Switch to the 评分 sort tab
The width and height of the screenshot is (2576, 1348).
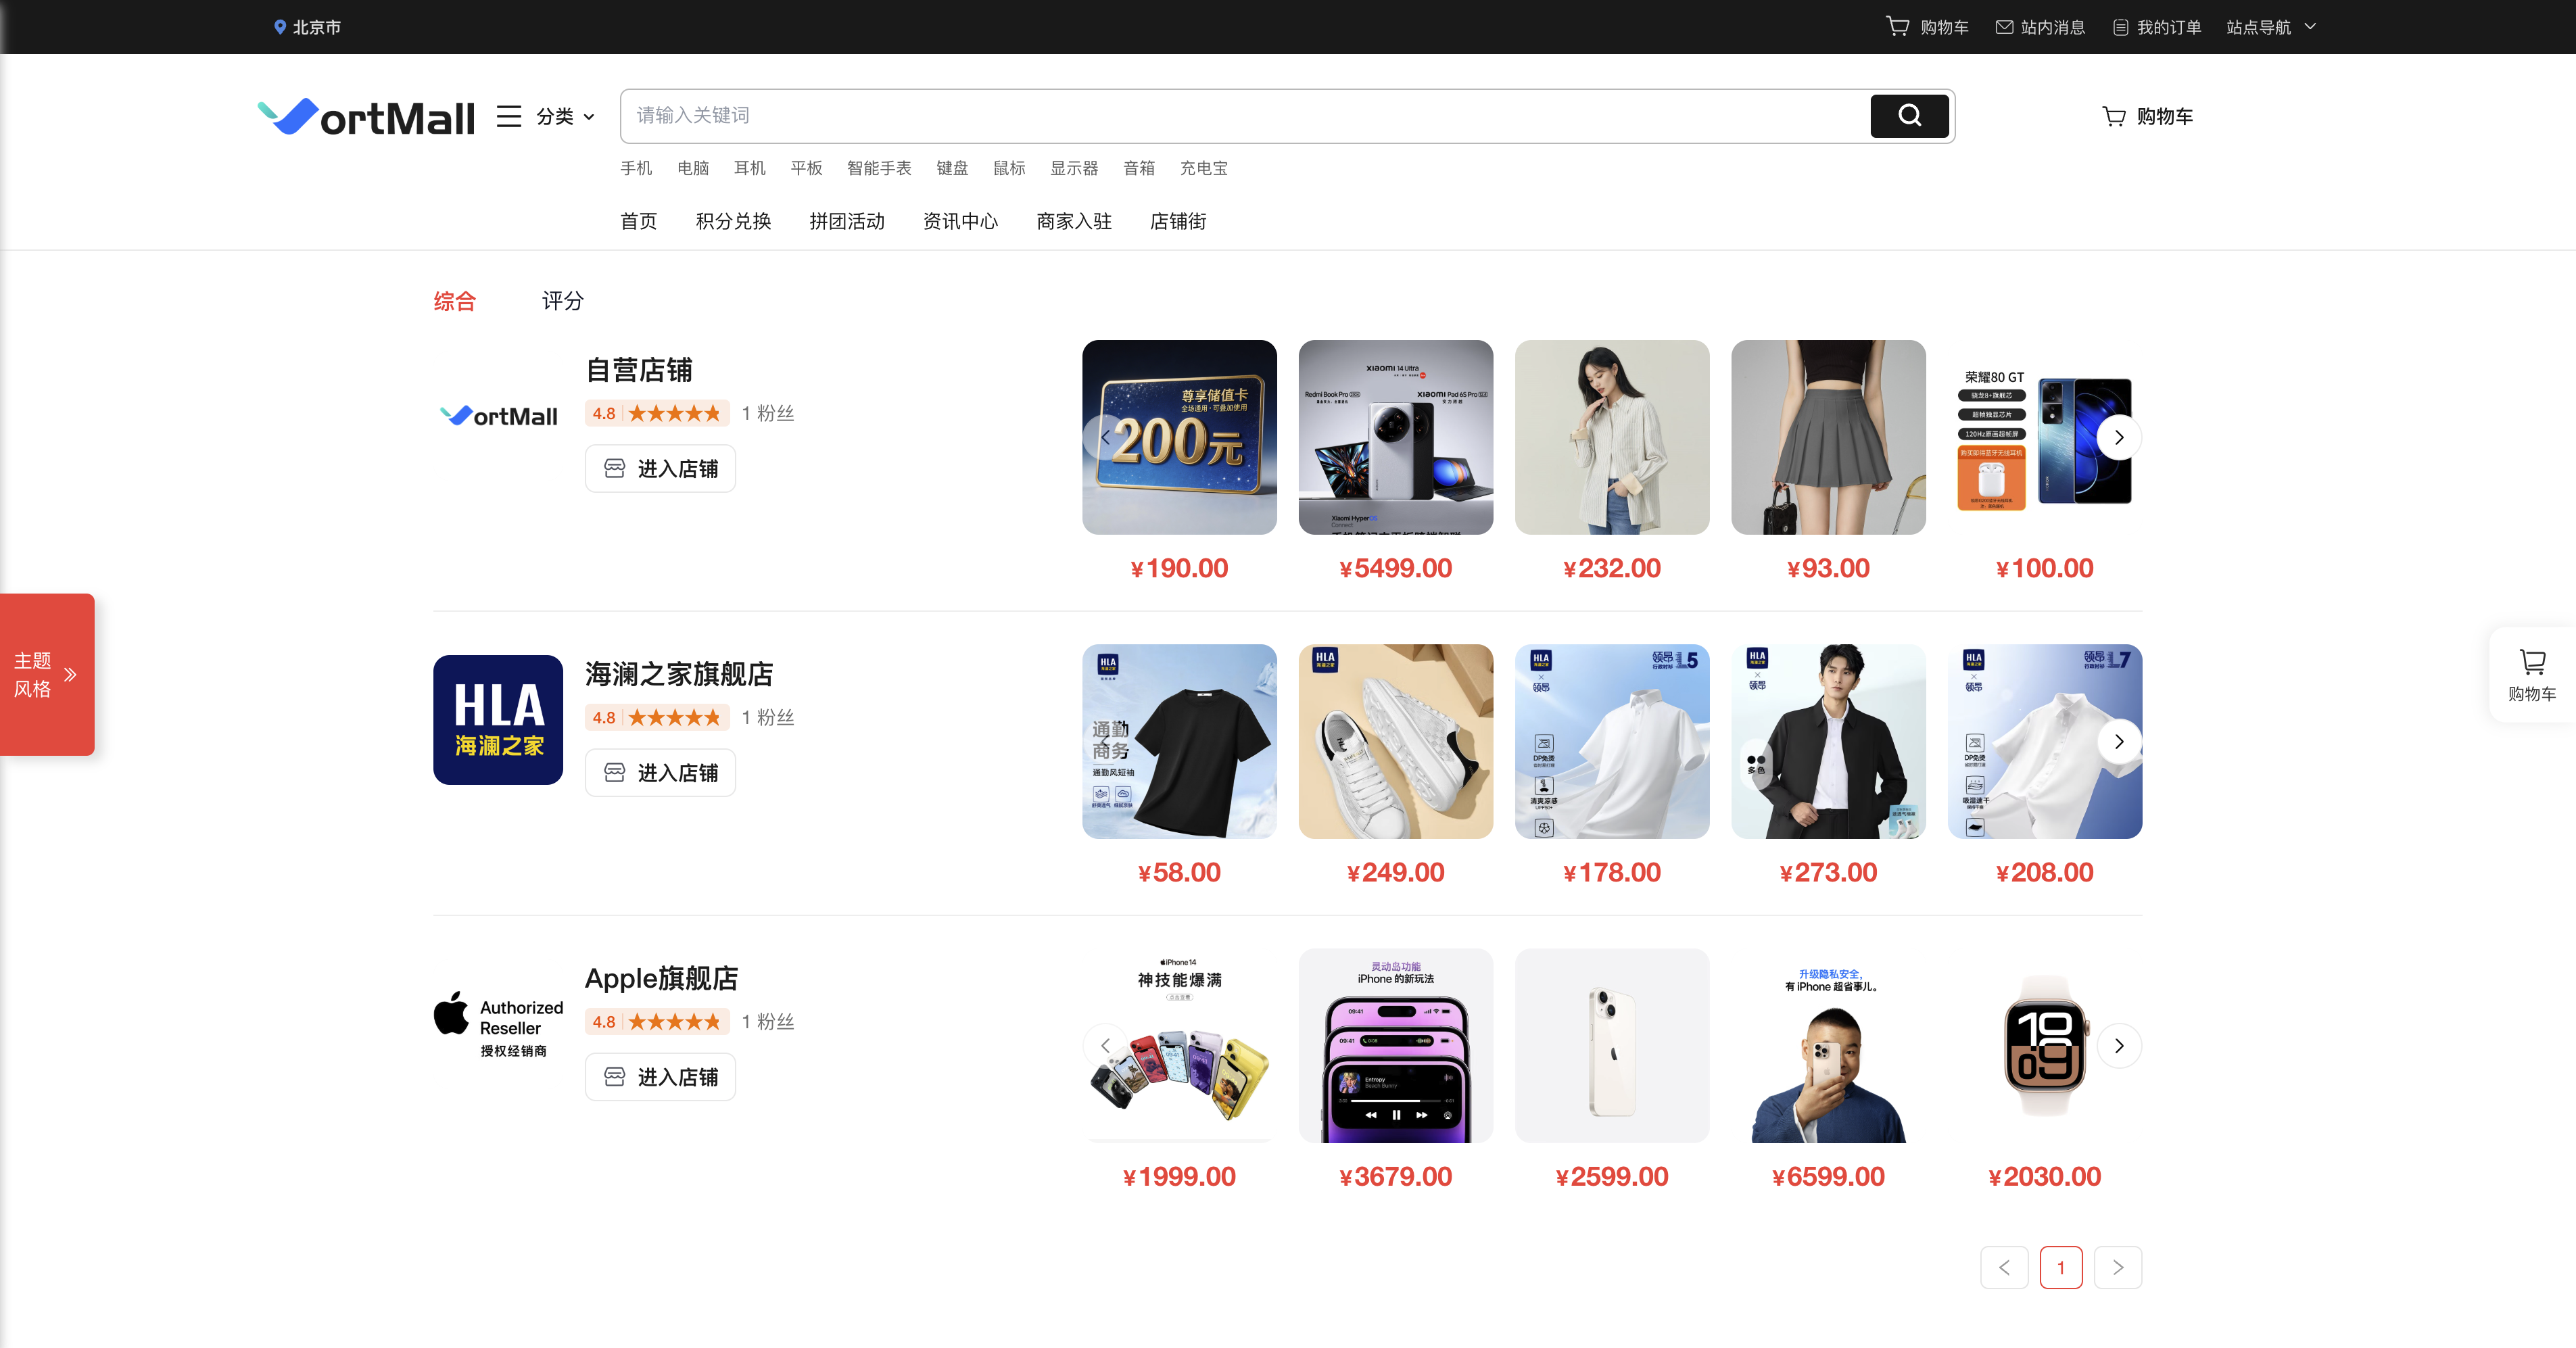pos(563,301)
